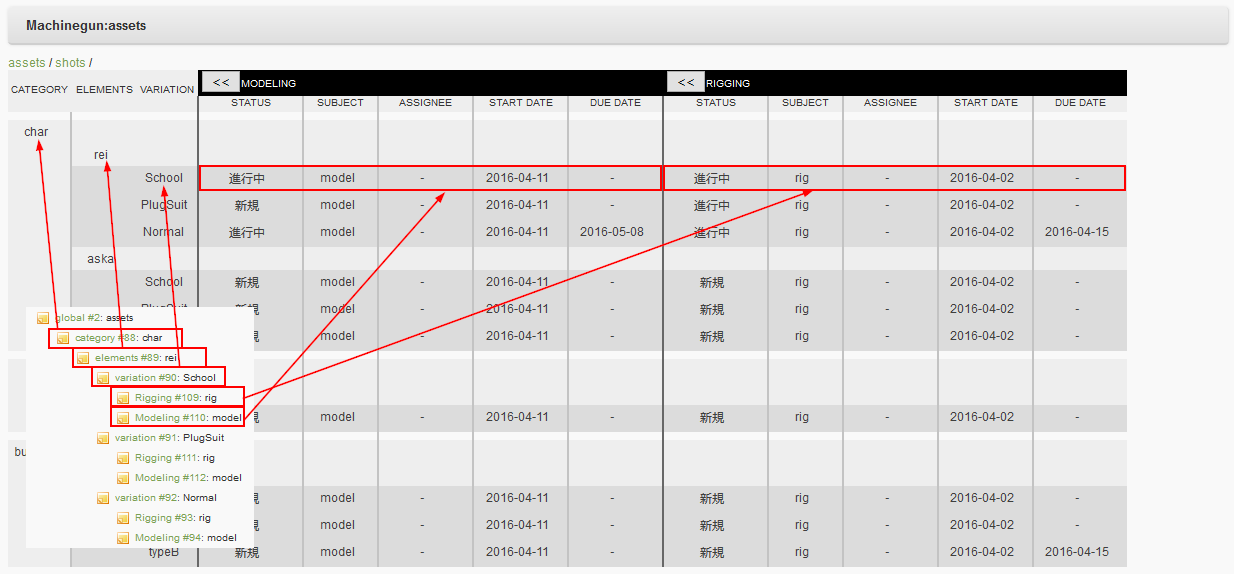Click the icon beside variation #92: Normal
This screenshot has width=1234, height=574.
tap(103, 498)
